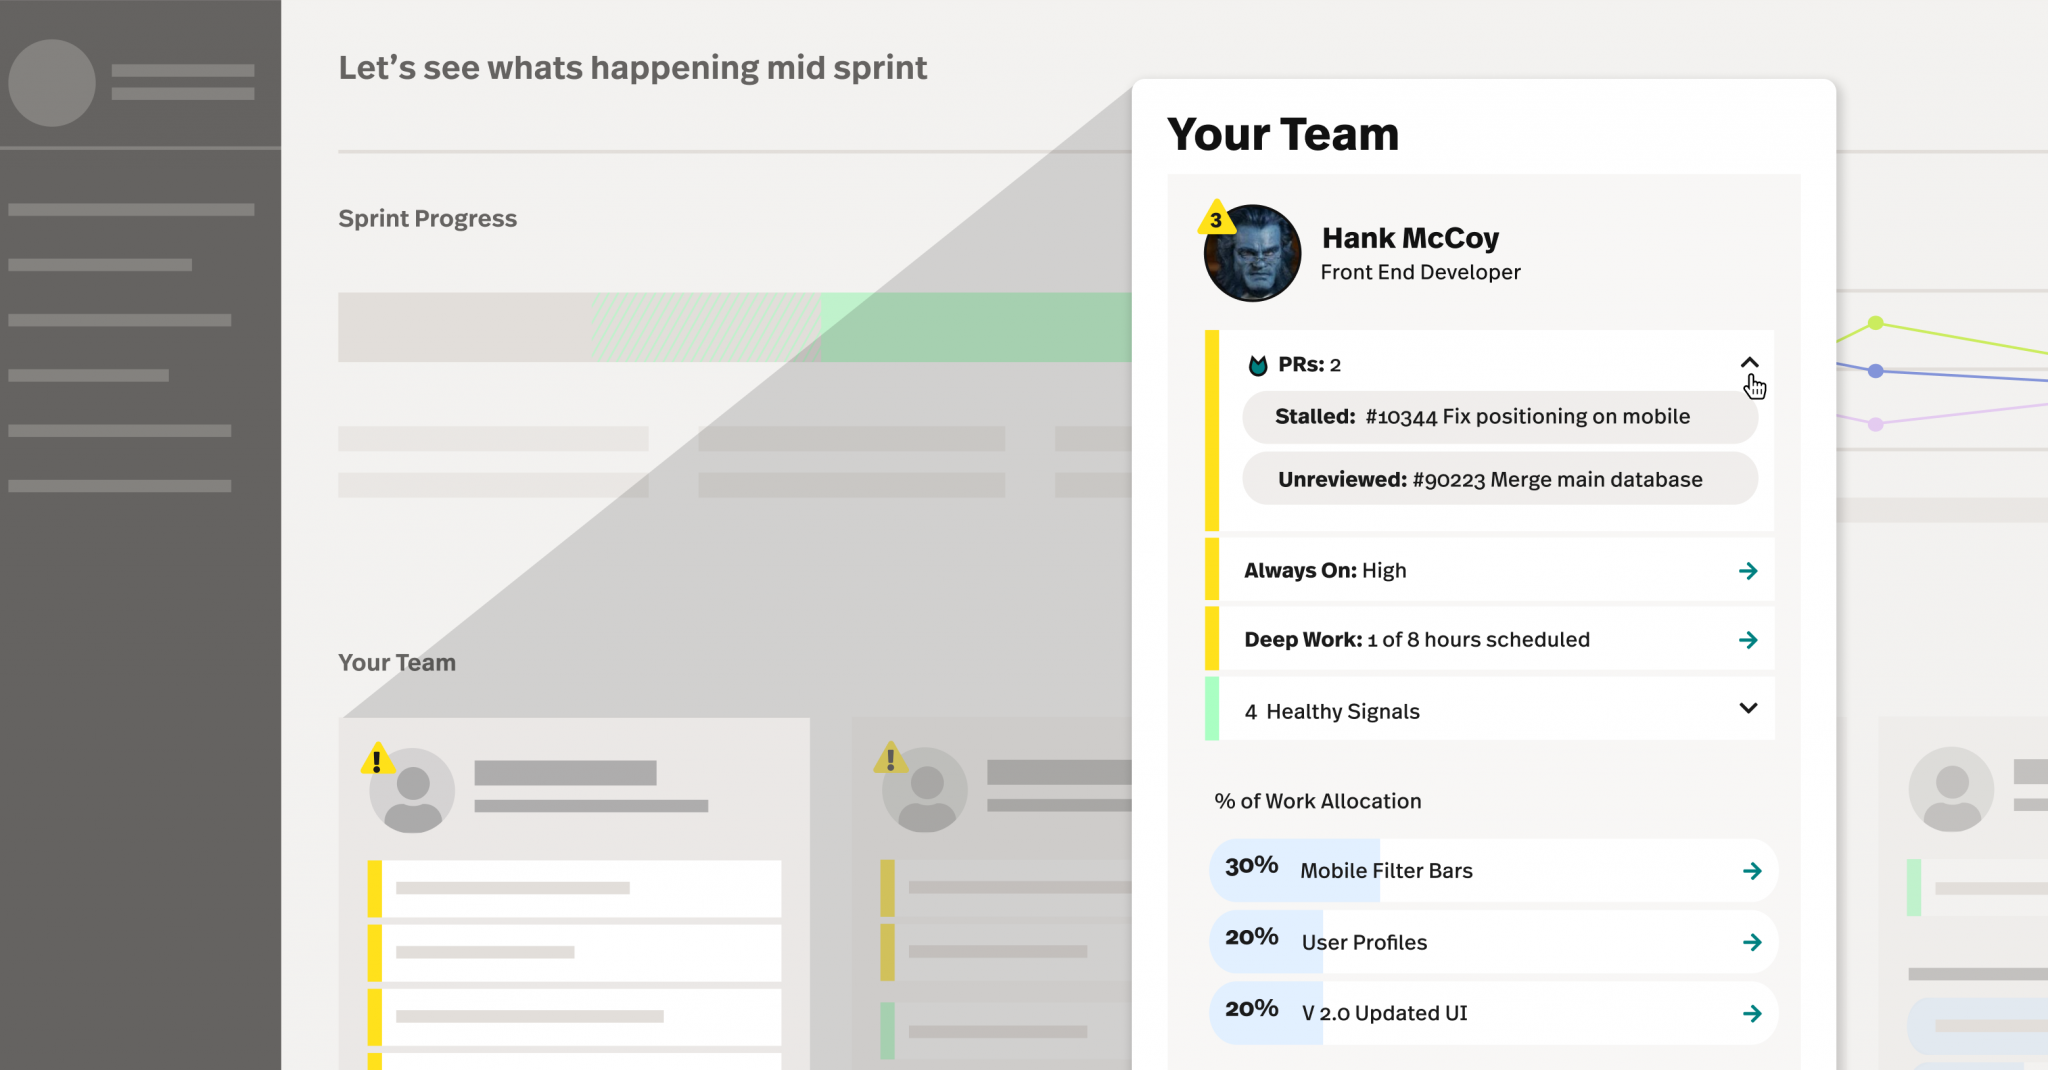Click the arrow for V 2.0 Updated UI
This screenshot has width=2048, height=1070.
click(1752, 1014)
